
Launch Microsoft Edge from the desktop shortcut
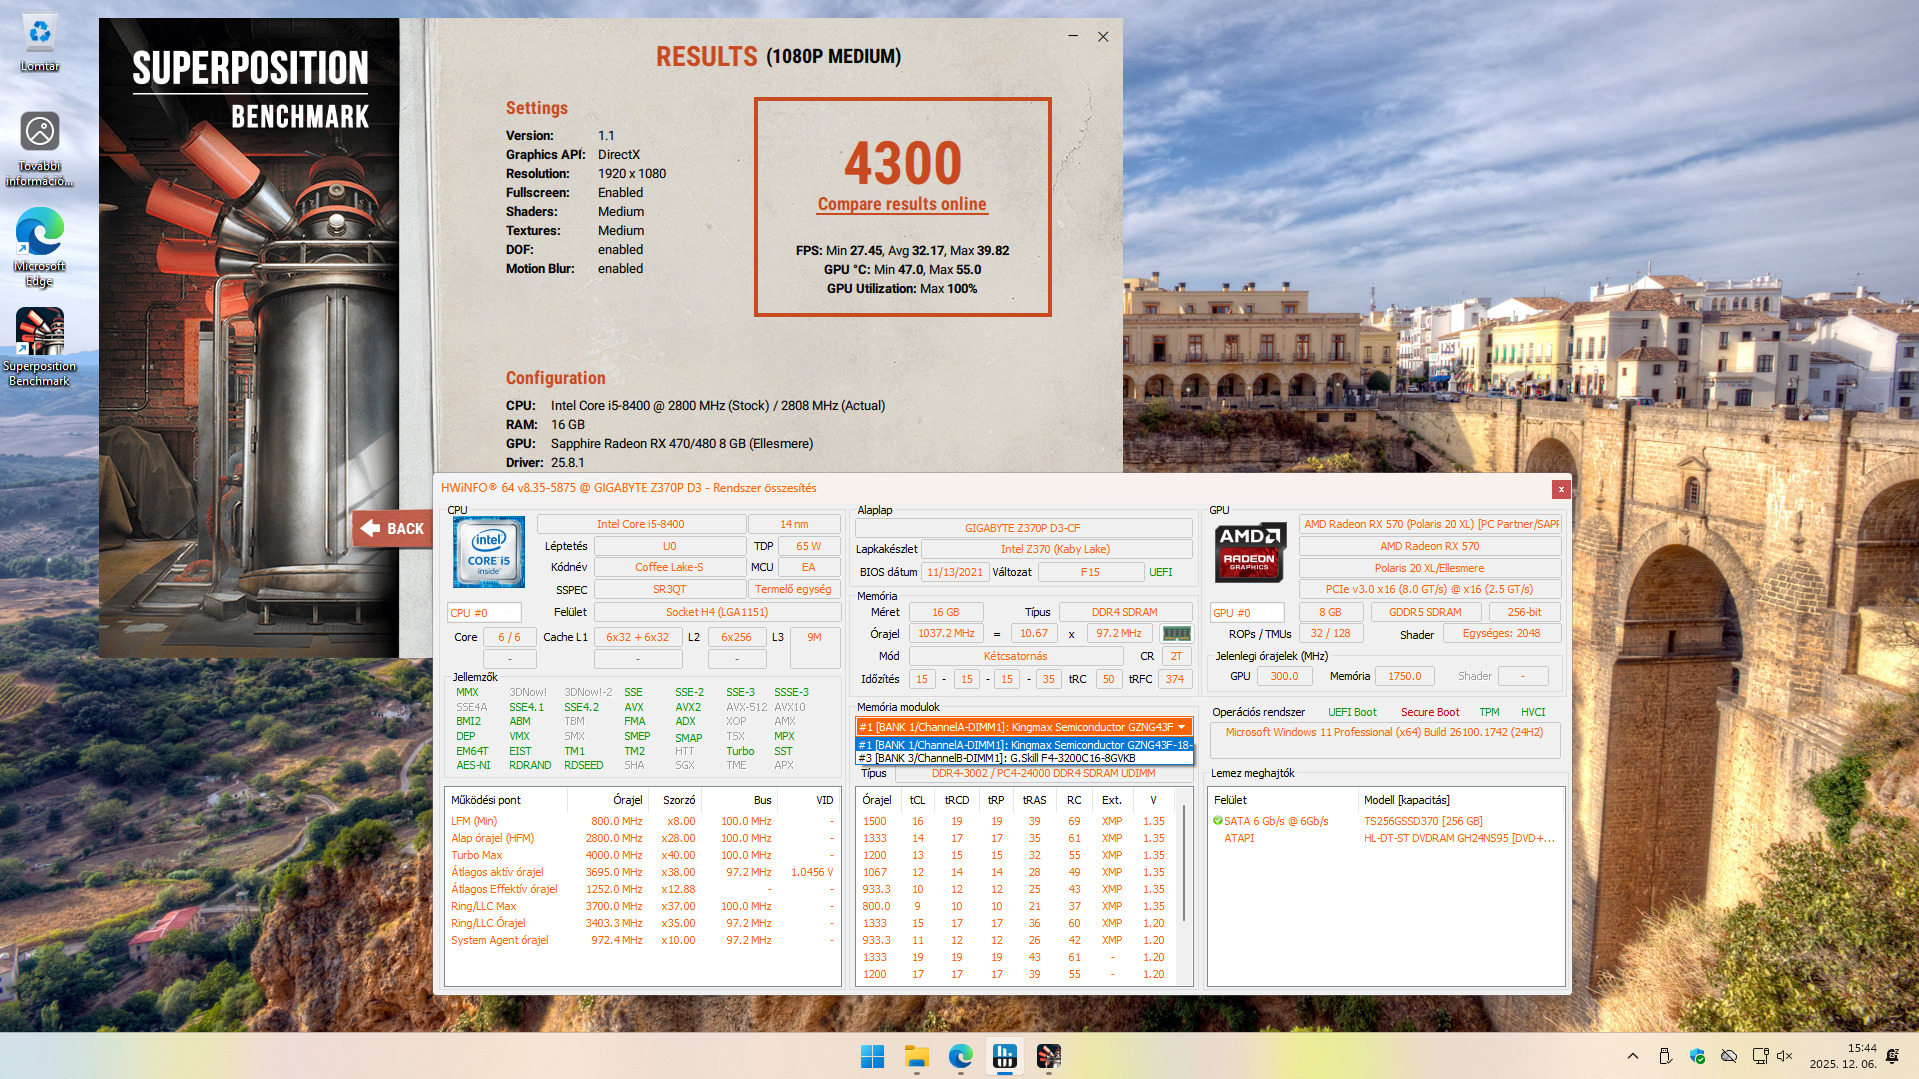[40, 247]
